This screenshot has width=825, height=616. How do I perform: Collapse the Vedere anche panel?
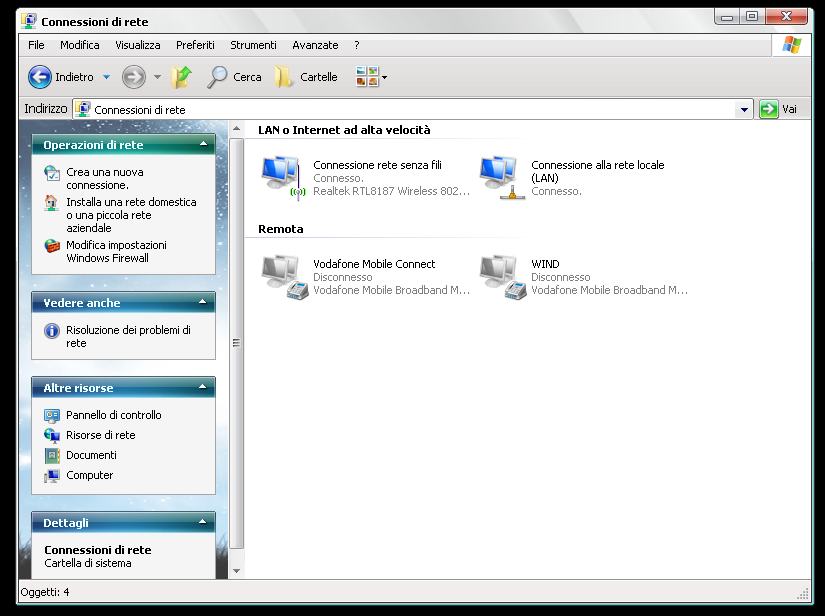click(x=204, y=302)
